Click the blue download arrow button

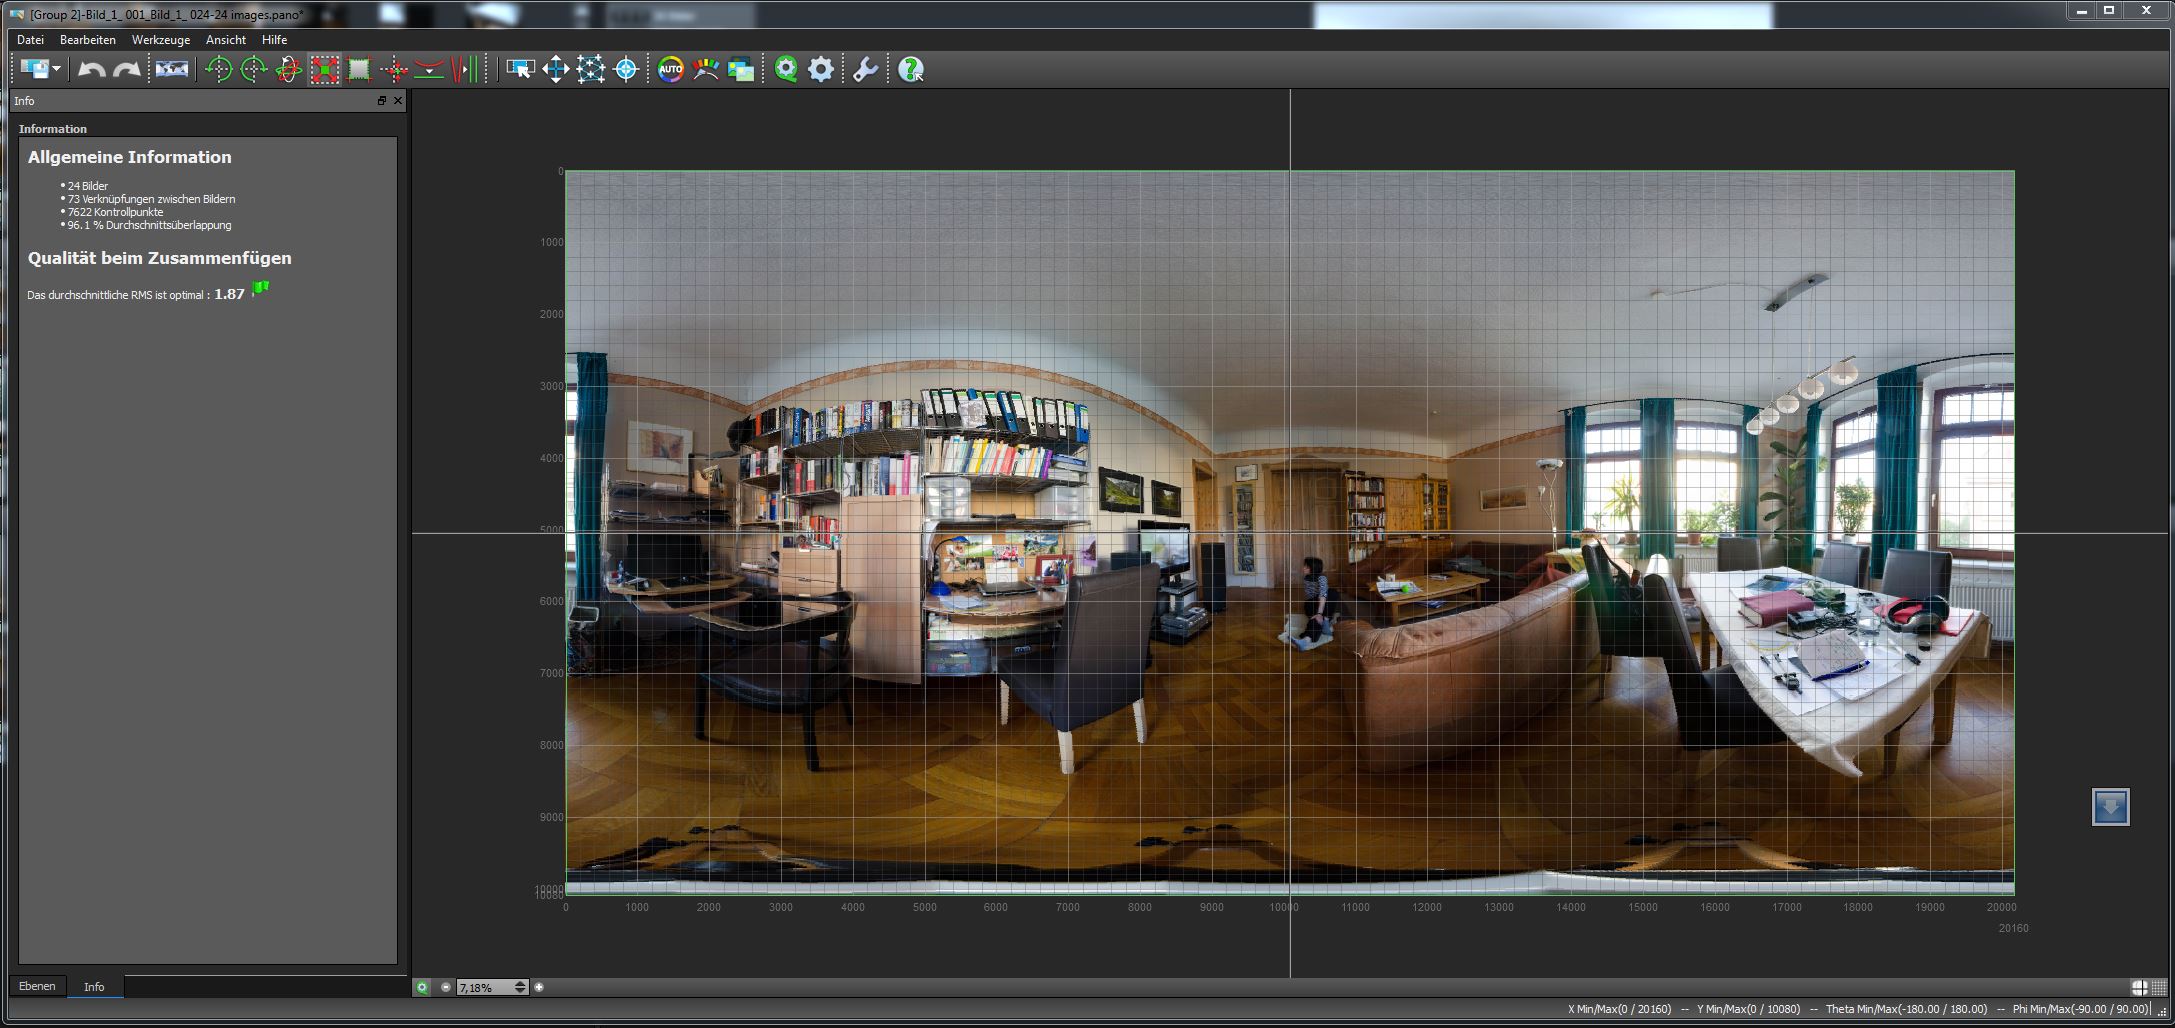click(x=2110, y=807)
